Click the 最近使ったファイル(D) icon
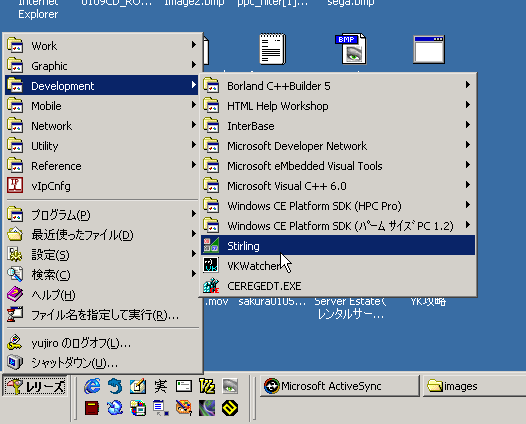The height and width of the screenshot is (424, 526). pyautogui.click(x=15, y=234)
